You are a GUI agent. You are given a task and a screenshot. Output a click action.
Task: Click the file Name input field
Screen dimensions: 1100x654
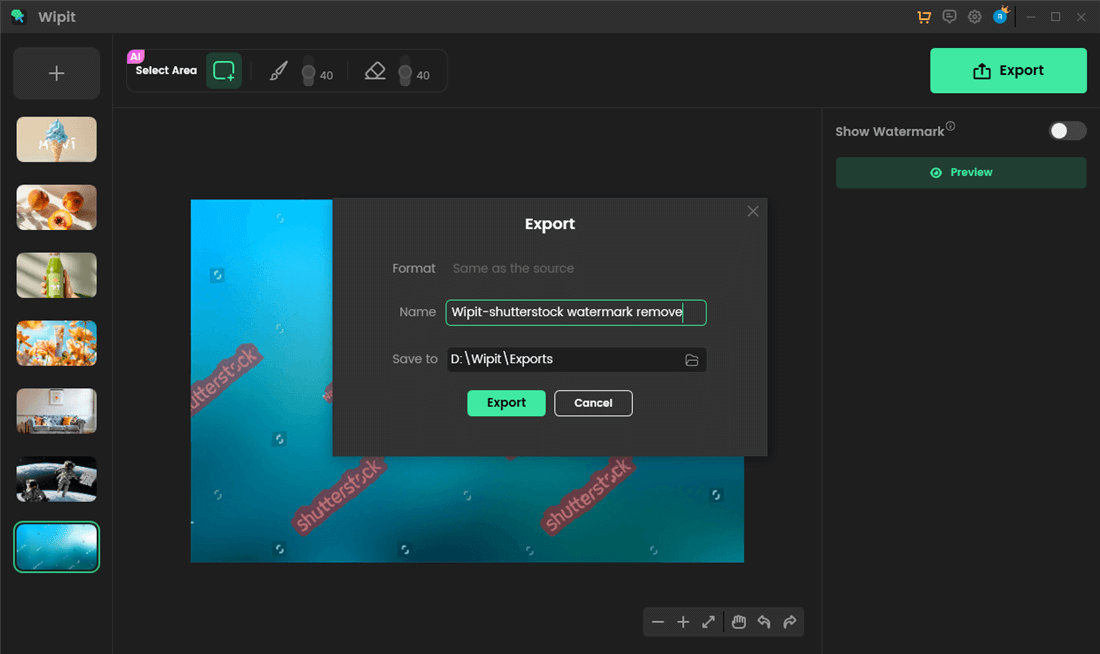pyautogui.click(x=575, y=313)
